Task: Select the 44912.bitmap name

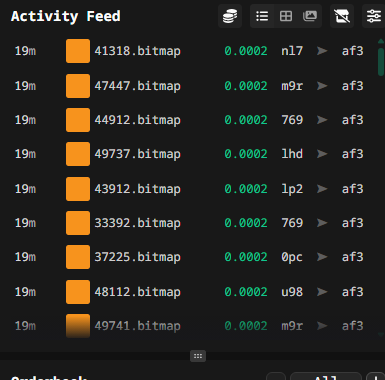Action: [x=137, y=120]
